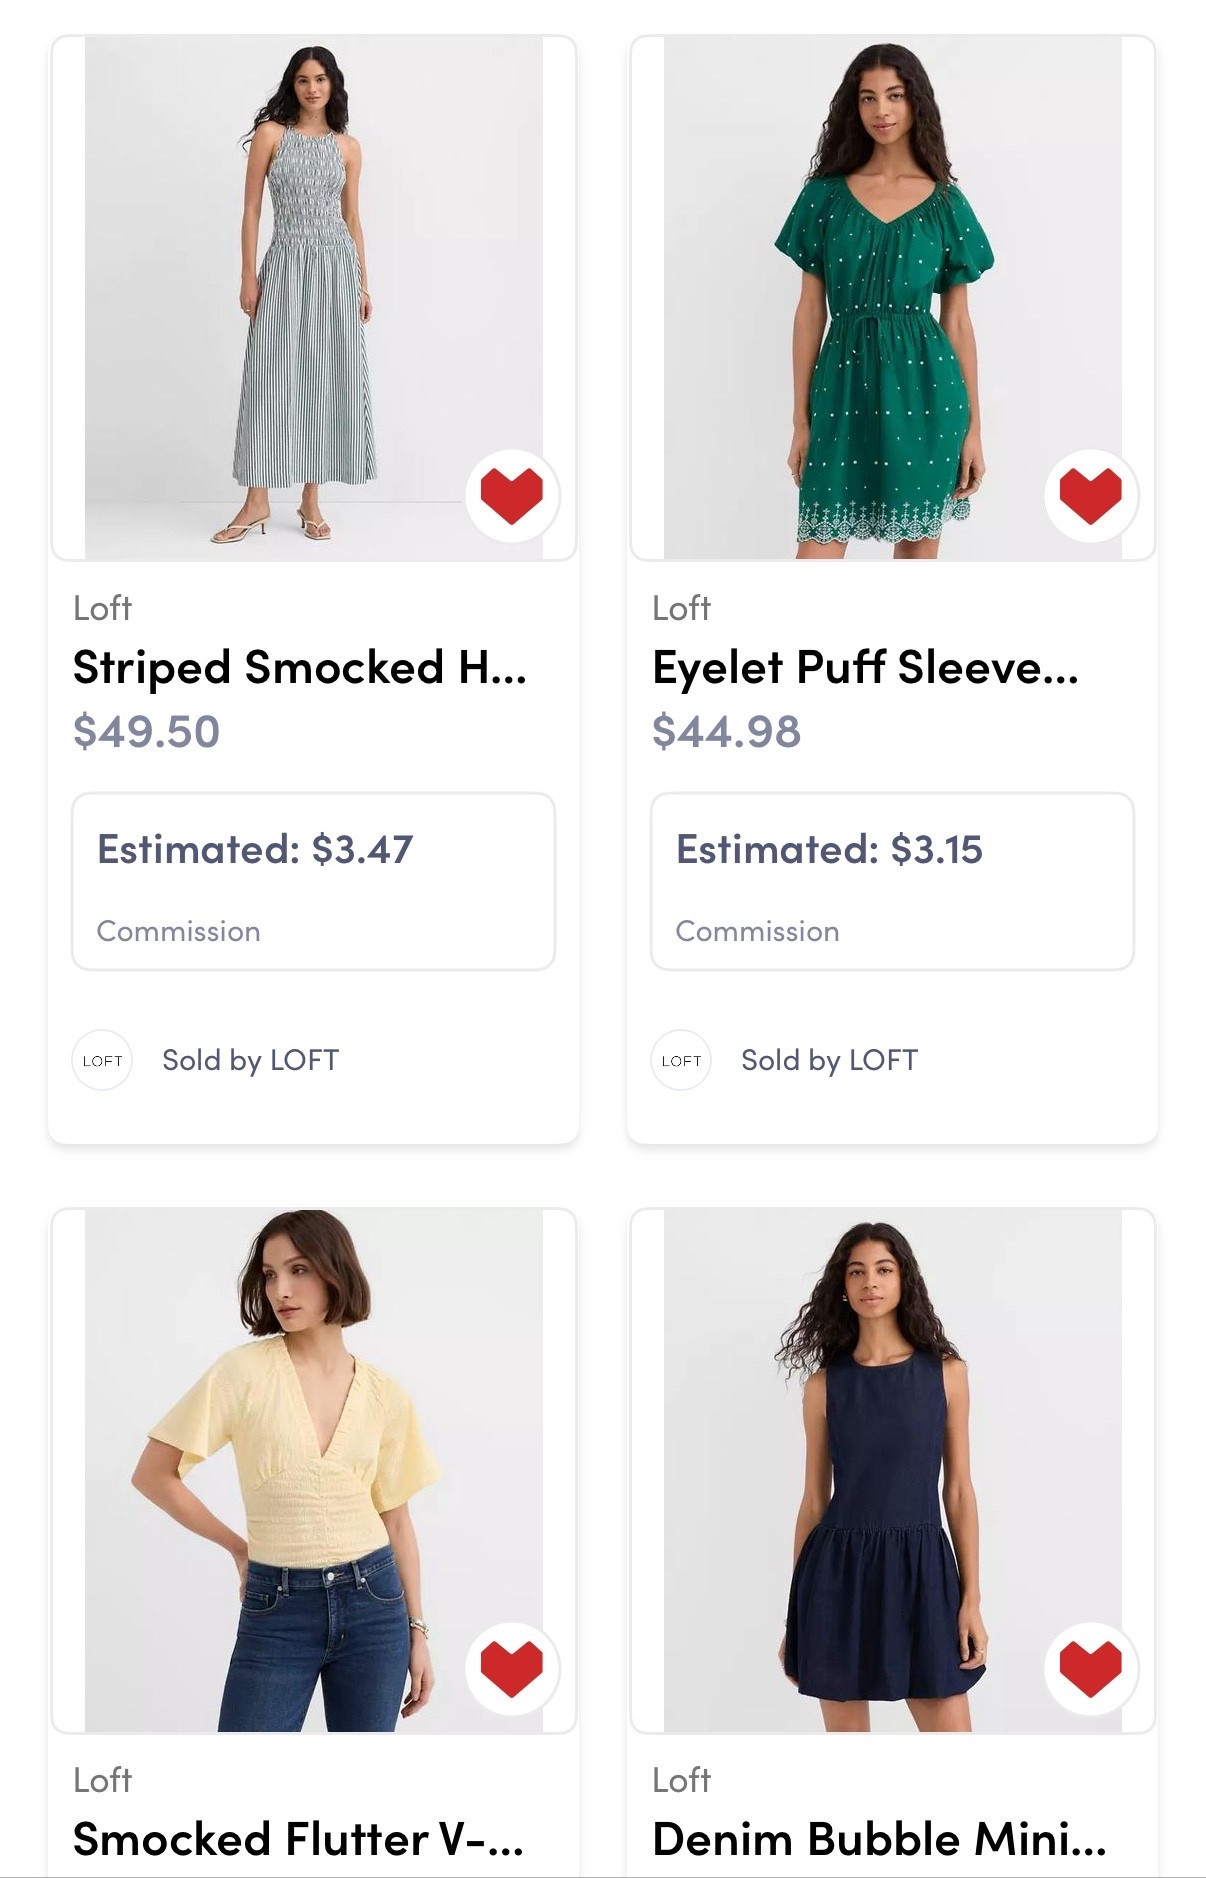Open Eyelet Puff Sleeve... product title
This screenshot has width=1206, height=1878.
click(x=865, y=668)
